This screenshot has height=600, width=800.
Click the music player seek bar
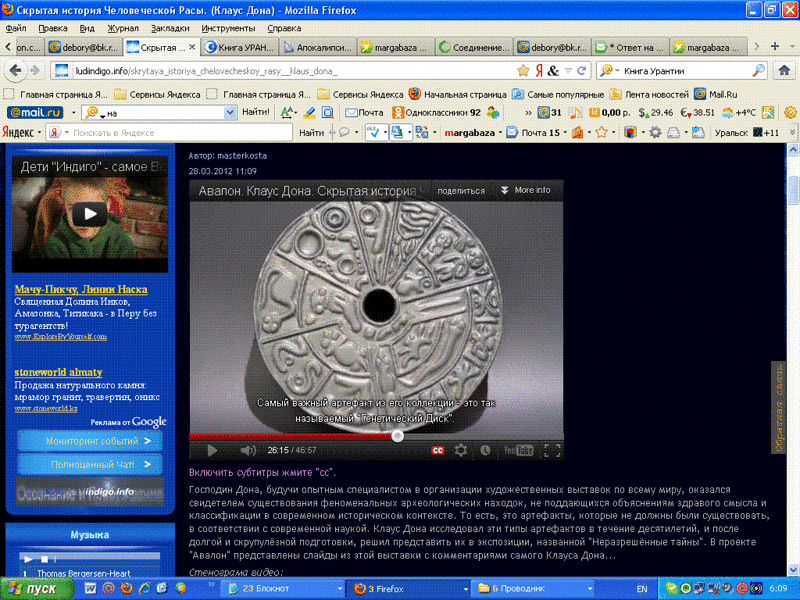click(x=109, y=556)
